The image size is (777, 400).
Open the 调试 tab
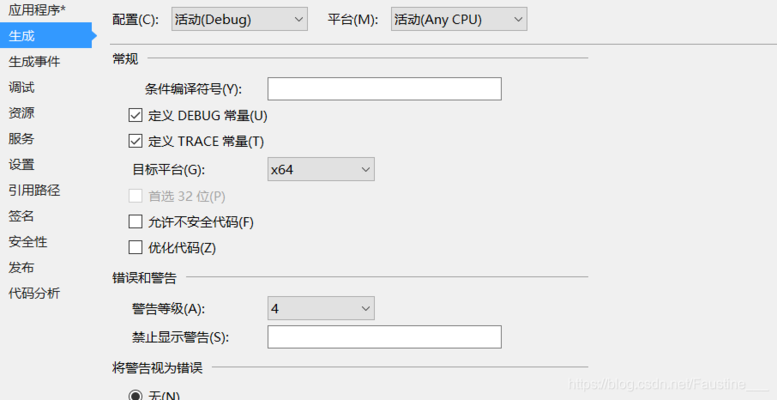click(21, 87)
